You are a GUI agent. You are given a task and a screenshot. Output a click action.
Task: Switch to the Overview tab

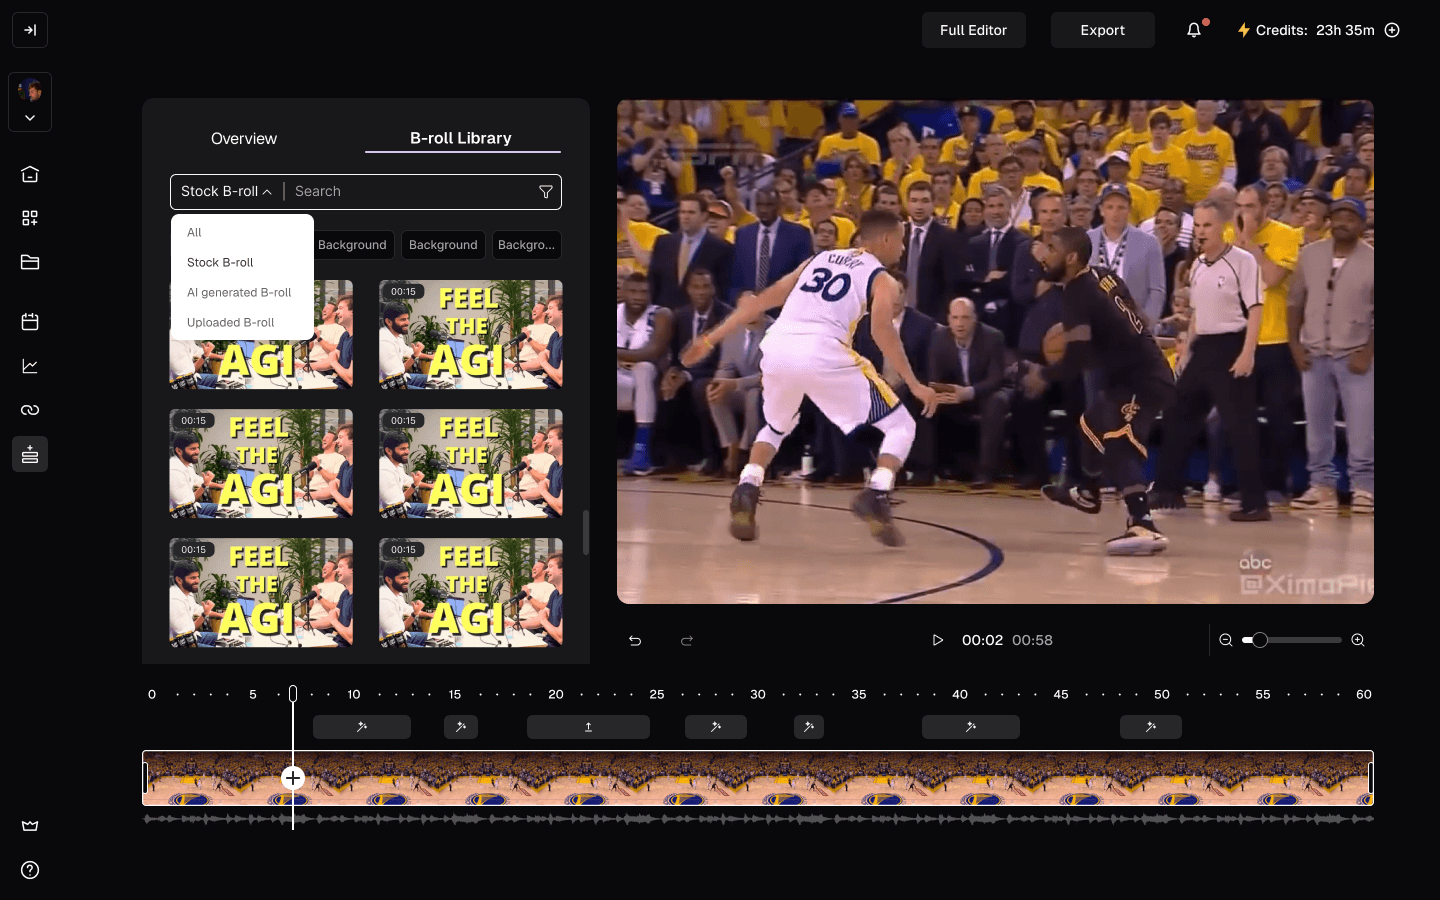tap(244, 138)
